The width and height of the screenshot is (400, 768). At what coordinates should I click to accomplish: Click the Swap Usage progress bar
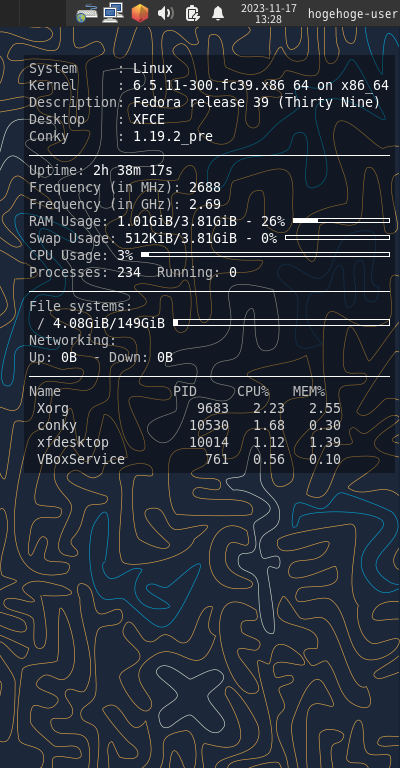point(337,238)
